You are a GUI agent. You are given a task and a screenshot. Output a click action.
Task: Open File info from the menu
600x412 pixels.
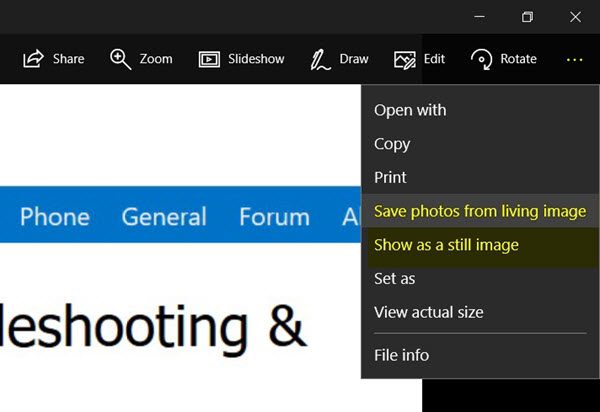(x=401, y=355)
